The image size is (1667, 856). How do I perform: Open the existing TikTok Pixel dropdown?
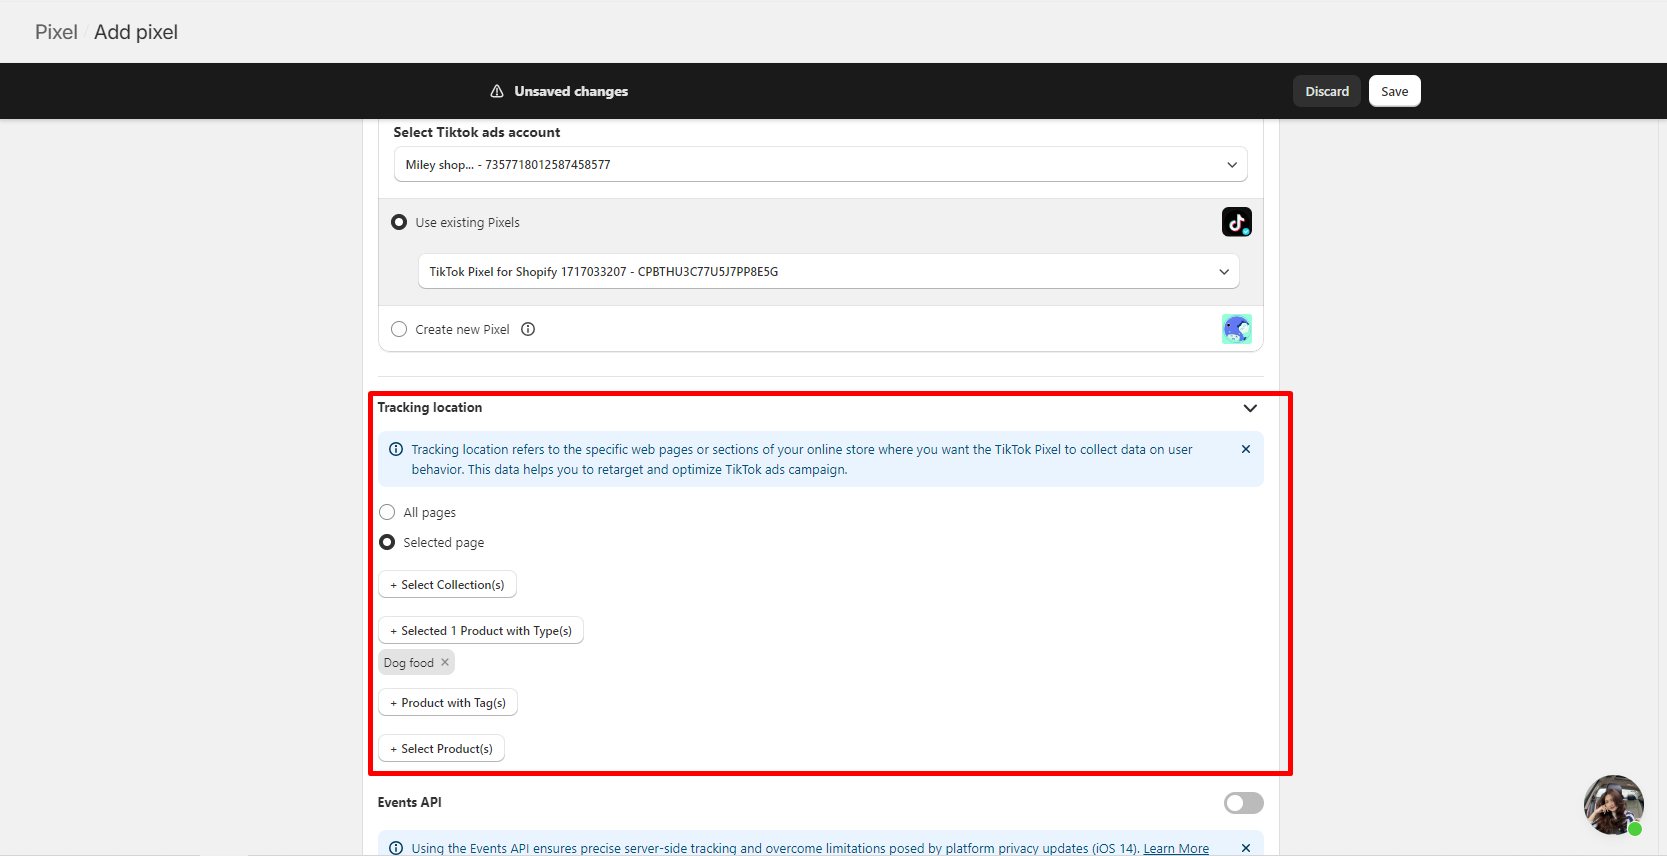pyautogui.click(x=828, y=271)
